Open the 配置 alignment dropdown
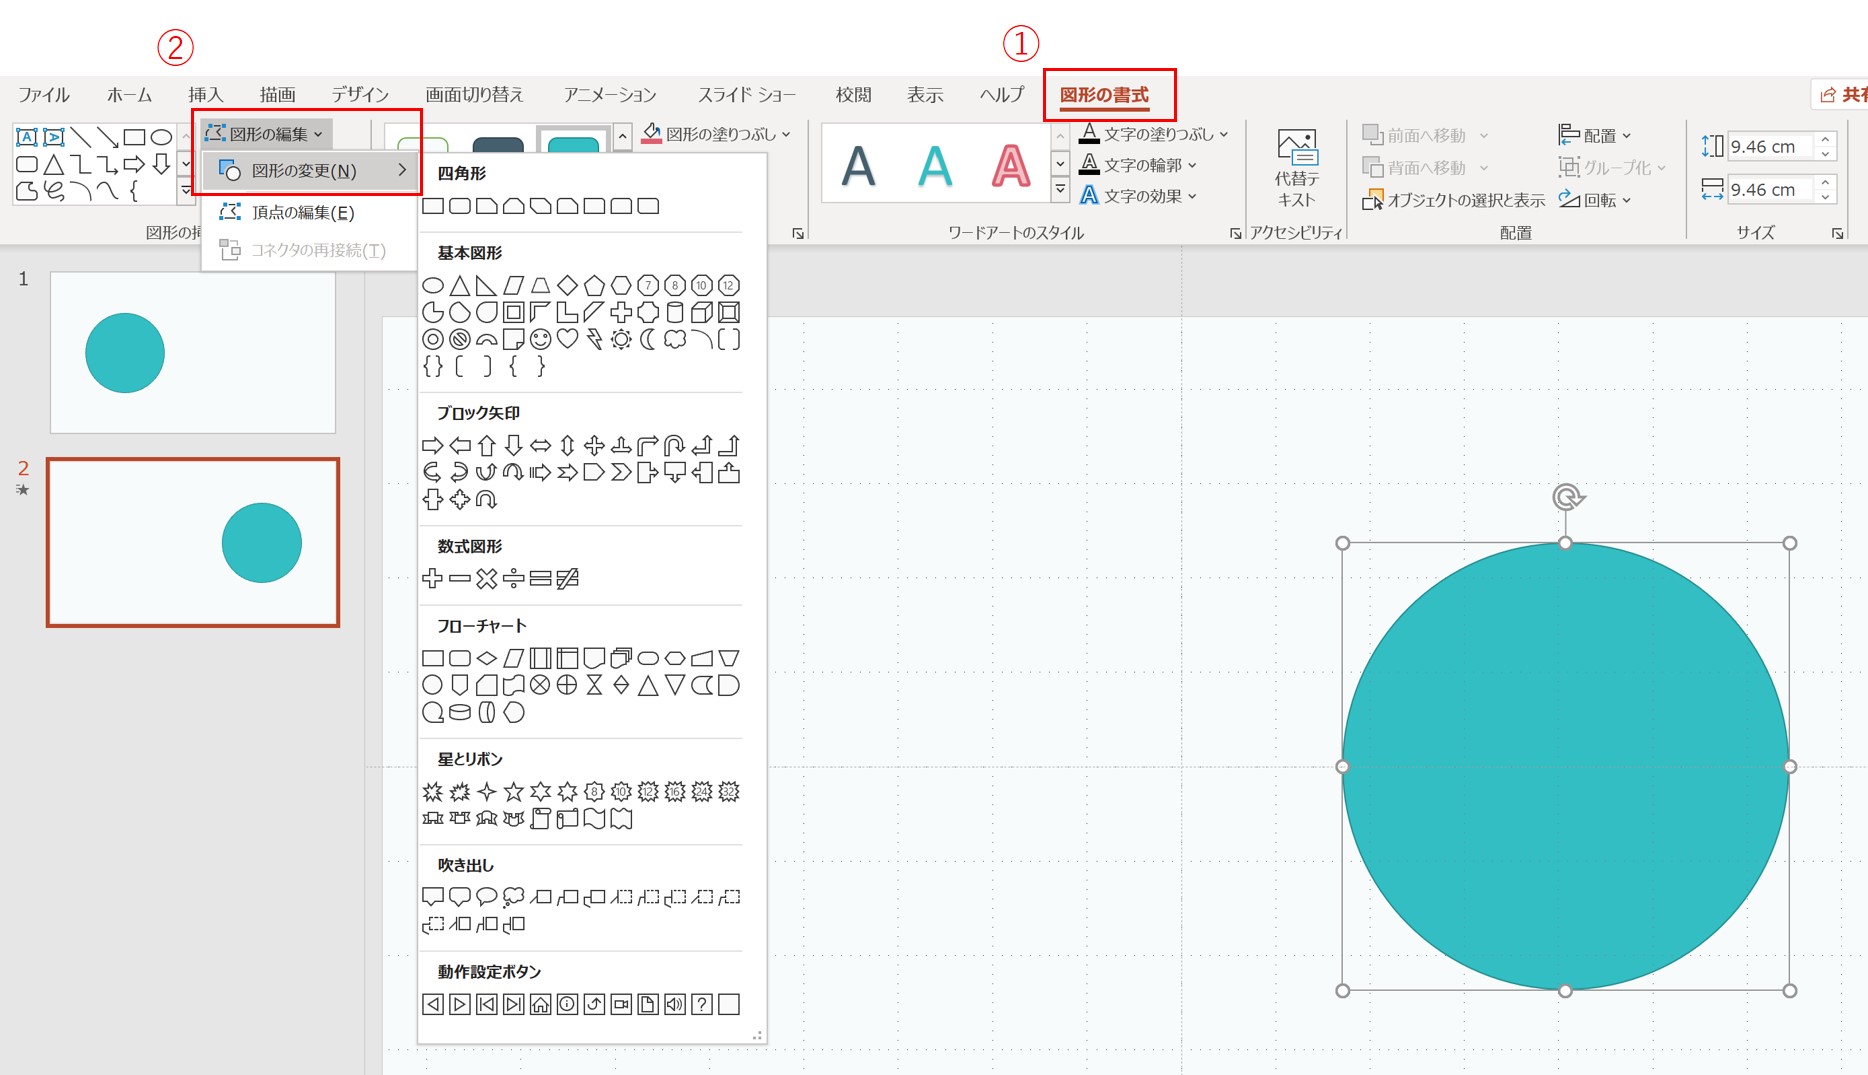The height and width of the screenshot is (1075, 1868). 1595,135
